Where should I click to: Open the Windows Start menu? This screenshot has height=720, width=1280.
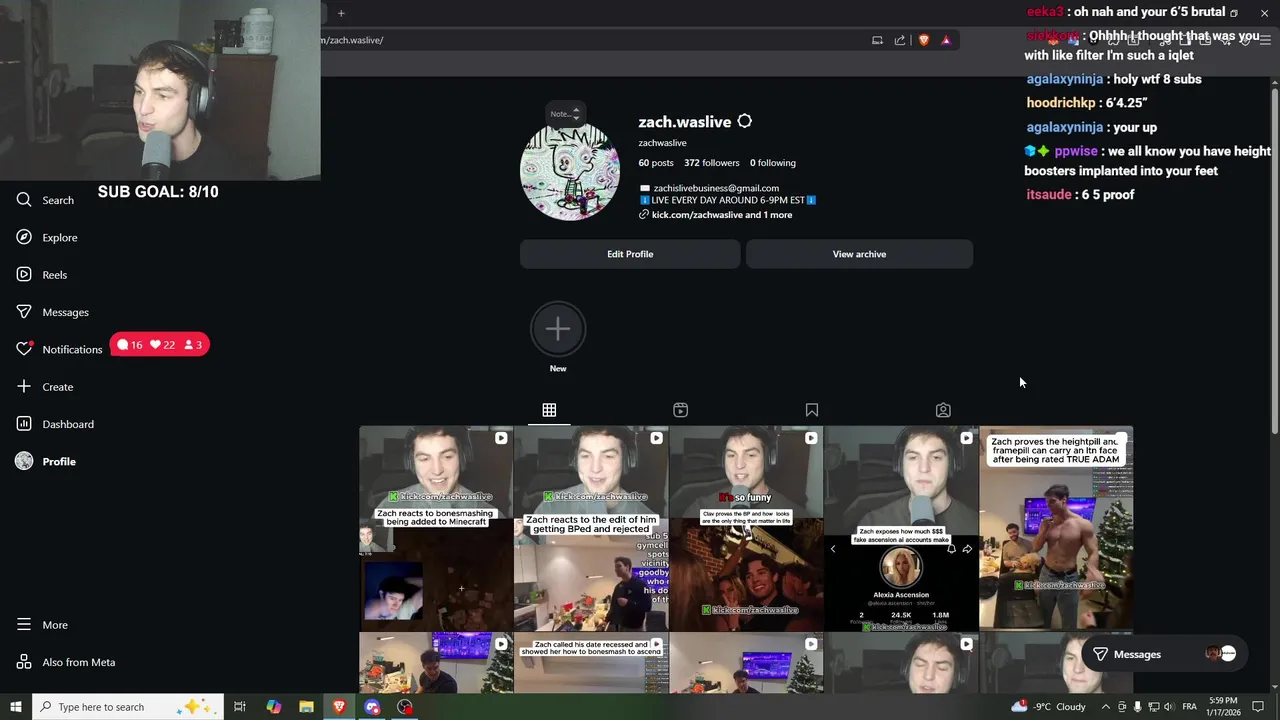tap(15, 707)
